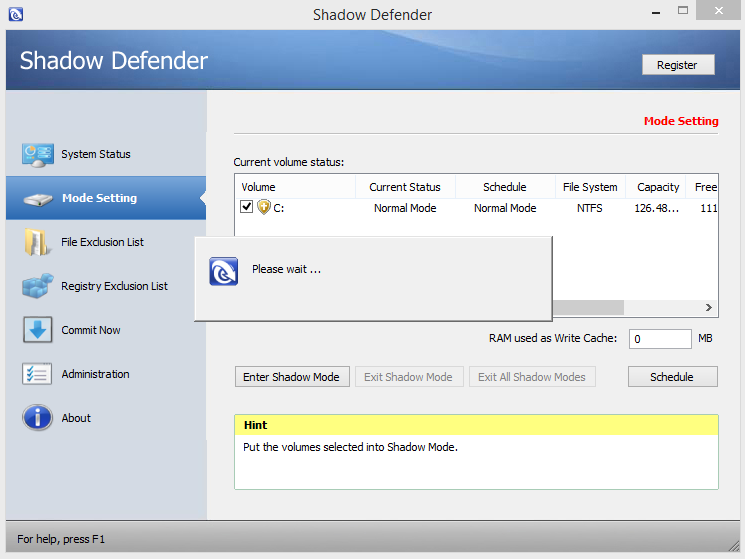Click 'Current volume status:' label
The image size is (745, 559).
[x=288, y=162]
